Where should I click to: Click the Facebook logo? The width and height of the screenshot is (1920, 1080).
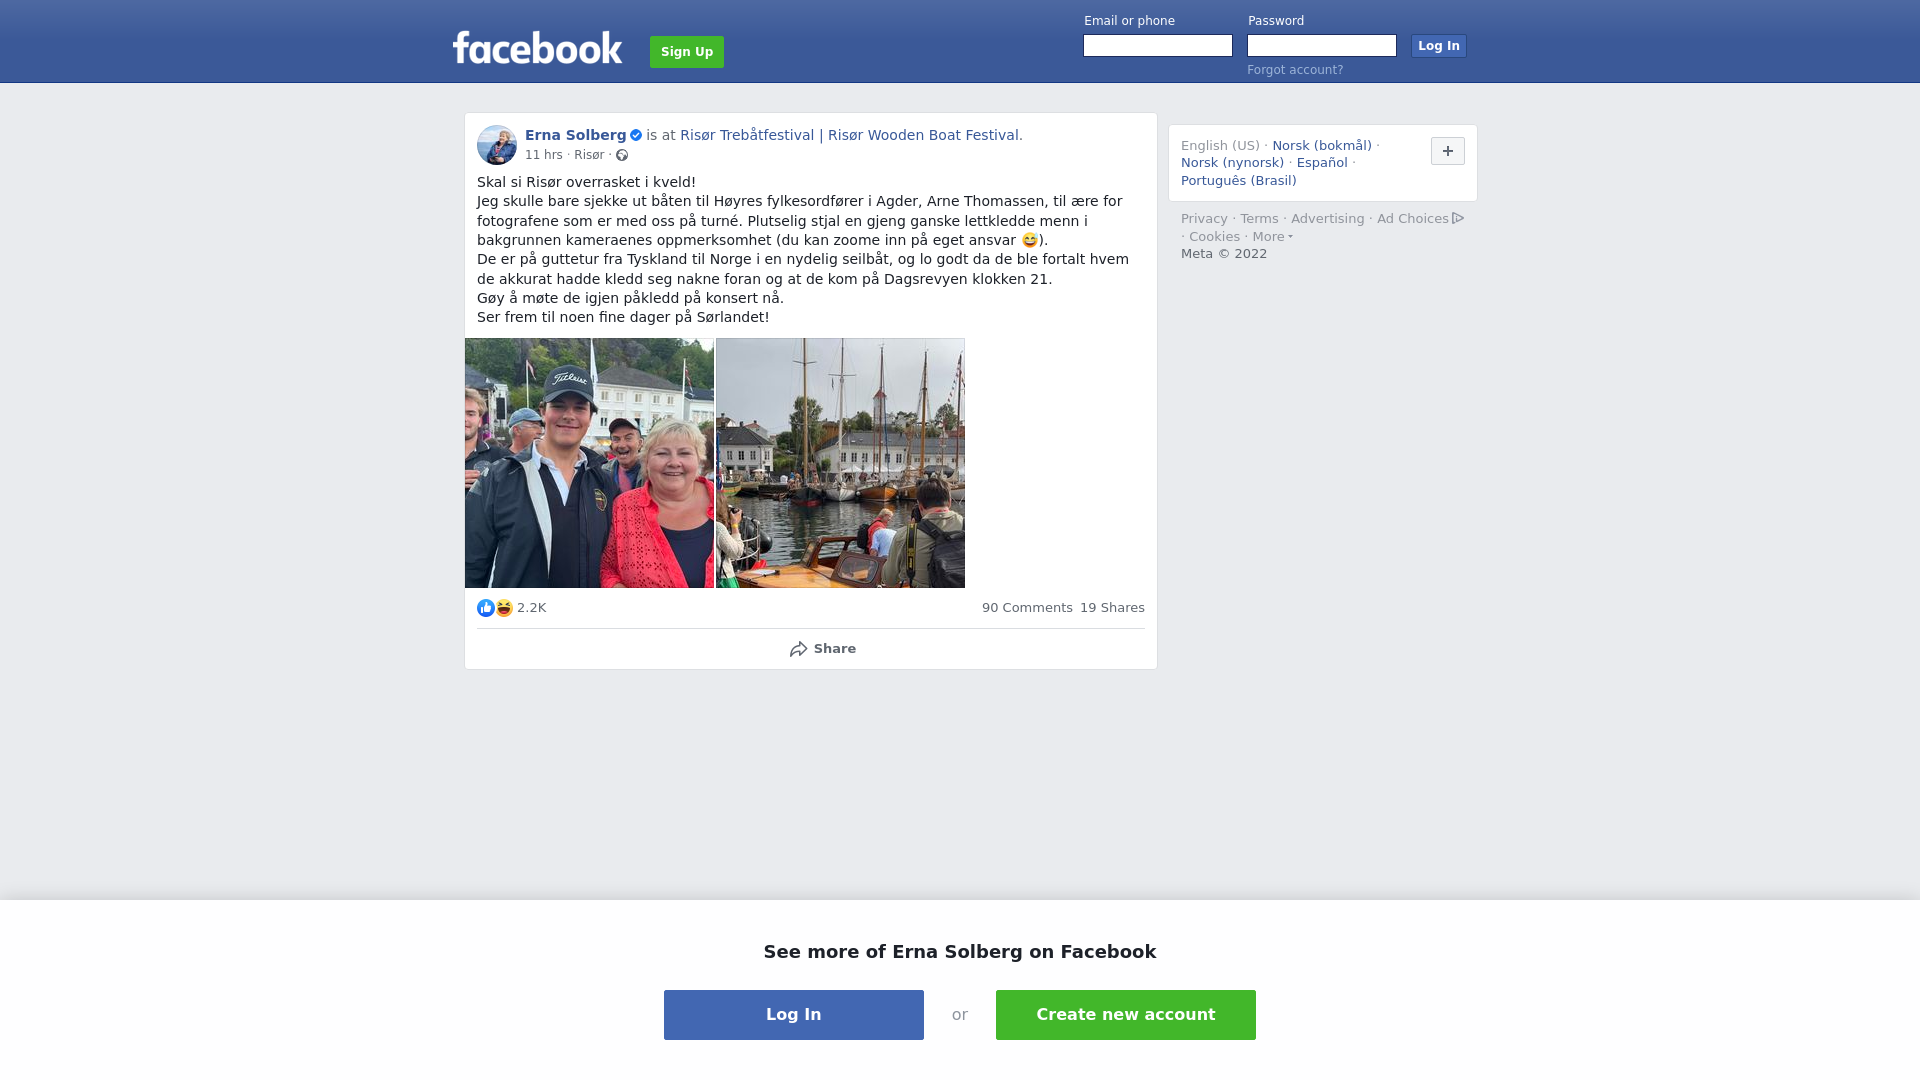click(537, 48)
